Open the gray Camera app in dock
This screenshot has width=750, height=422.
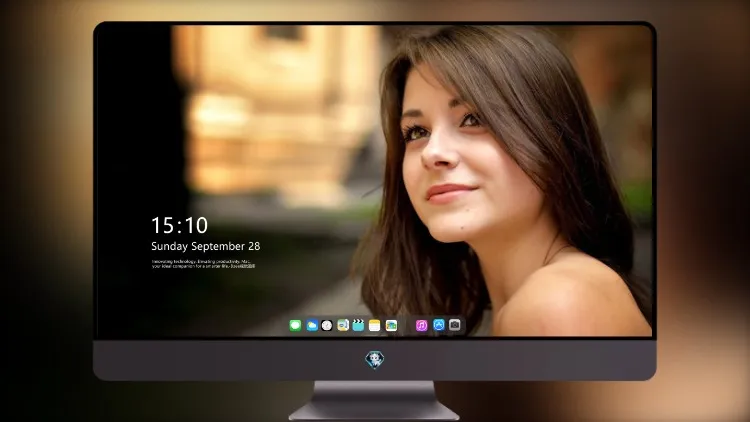coord(455,325)
